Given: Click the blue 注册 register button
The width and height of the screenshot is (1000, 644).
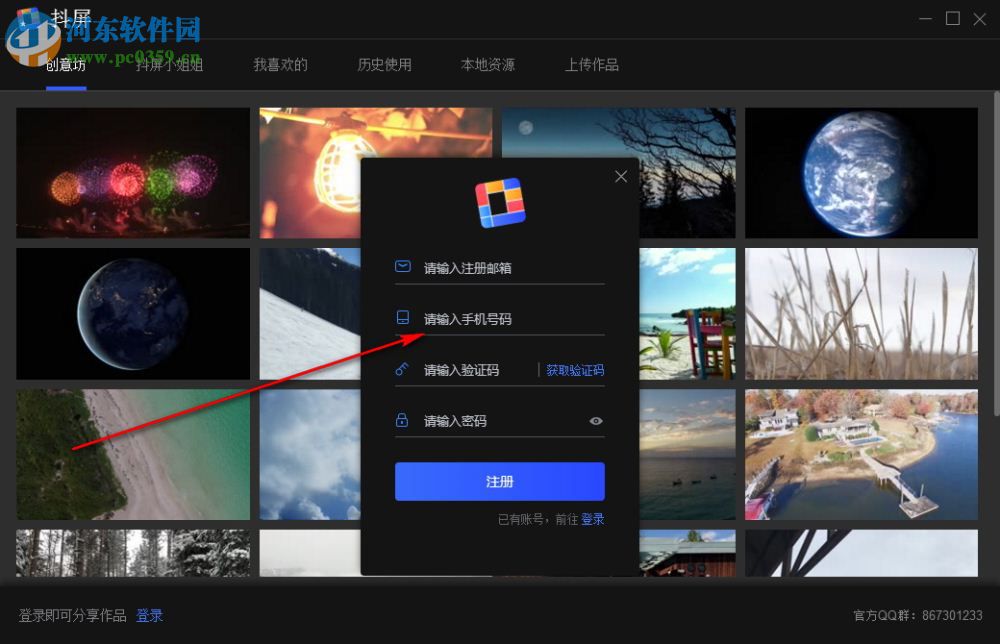Looking at the screenshot, I should (499, 481).
